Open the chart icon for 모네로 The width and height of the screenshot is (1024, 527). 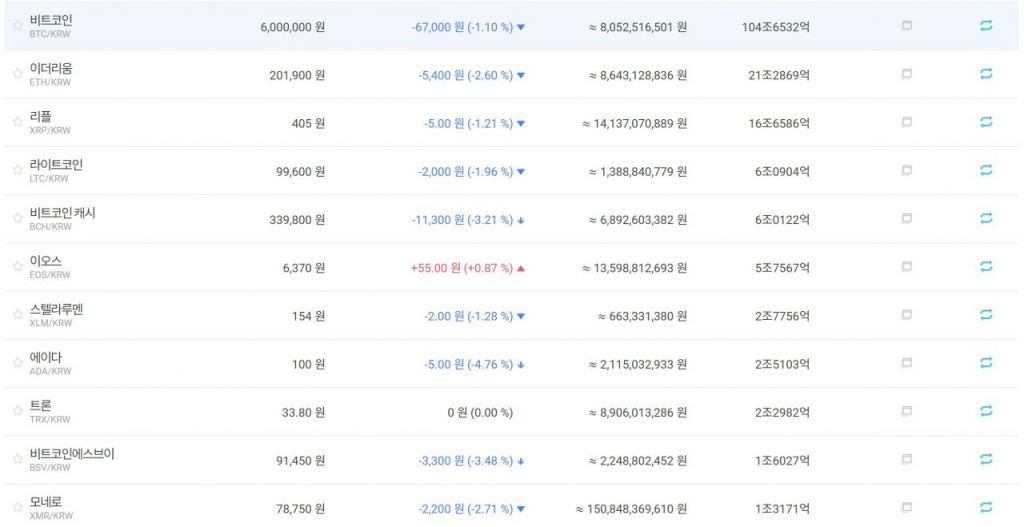coord(906,507)
